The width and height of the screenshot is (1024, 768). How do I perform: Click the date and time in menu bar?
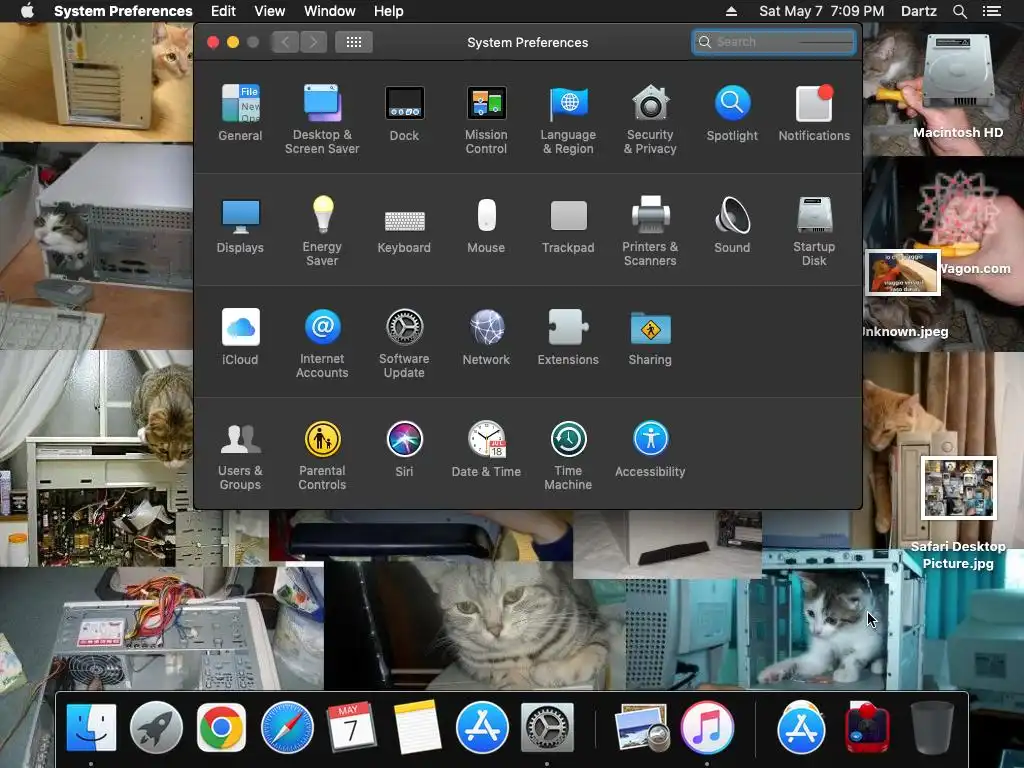(x=822, y=11)
